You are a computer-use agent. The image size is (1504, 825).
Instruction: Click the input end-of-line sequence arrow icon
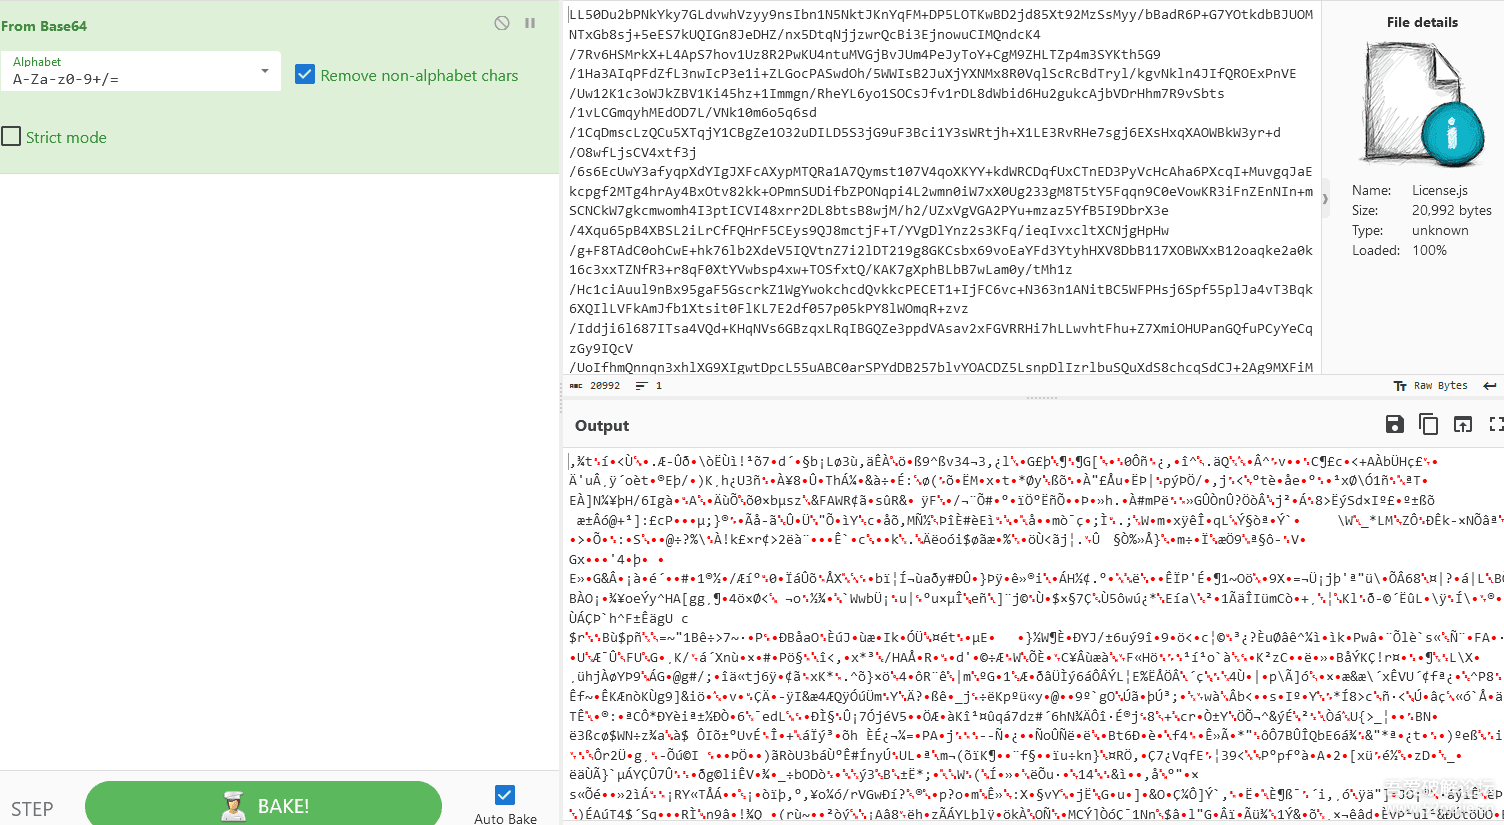click(1490, 386)
